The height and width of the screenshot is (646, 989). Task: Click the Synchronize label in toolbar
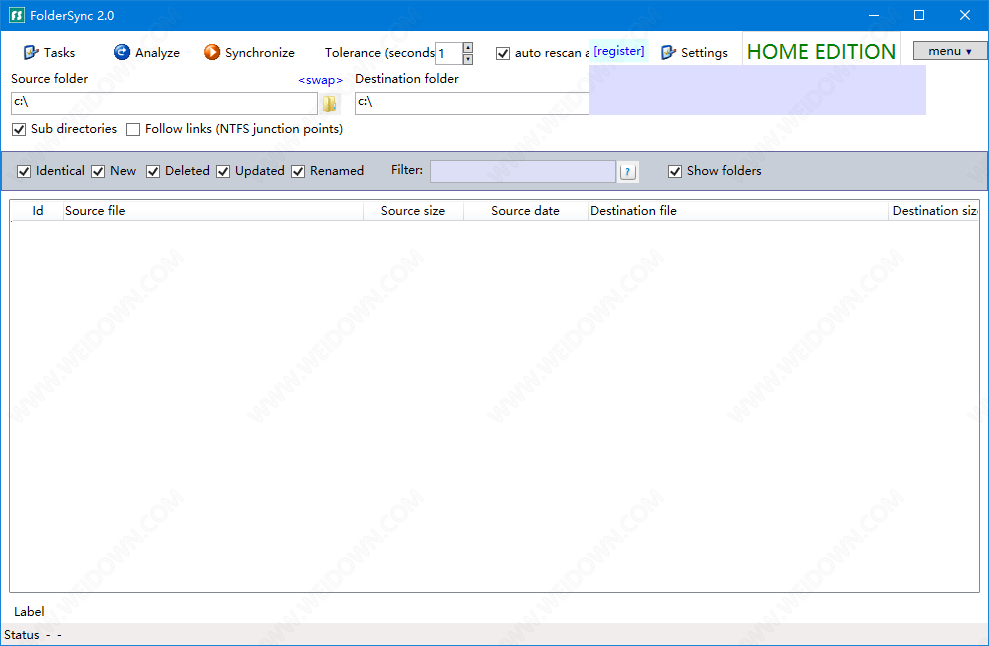click(260, 52)
